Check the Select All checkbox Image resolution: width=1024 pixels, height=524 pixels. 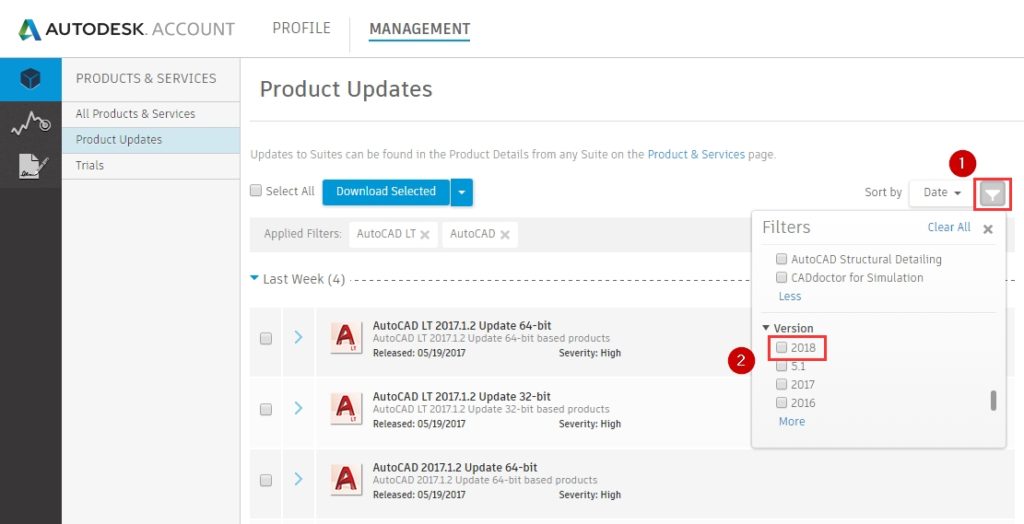click(x=256, y=191)
